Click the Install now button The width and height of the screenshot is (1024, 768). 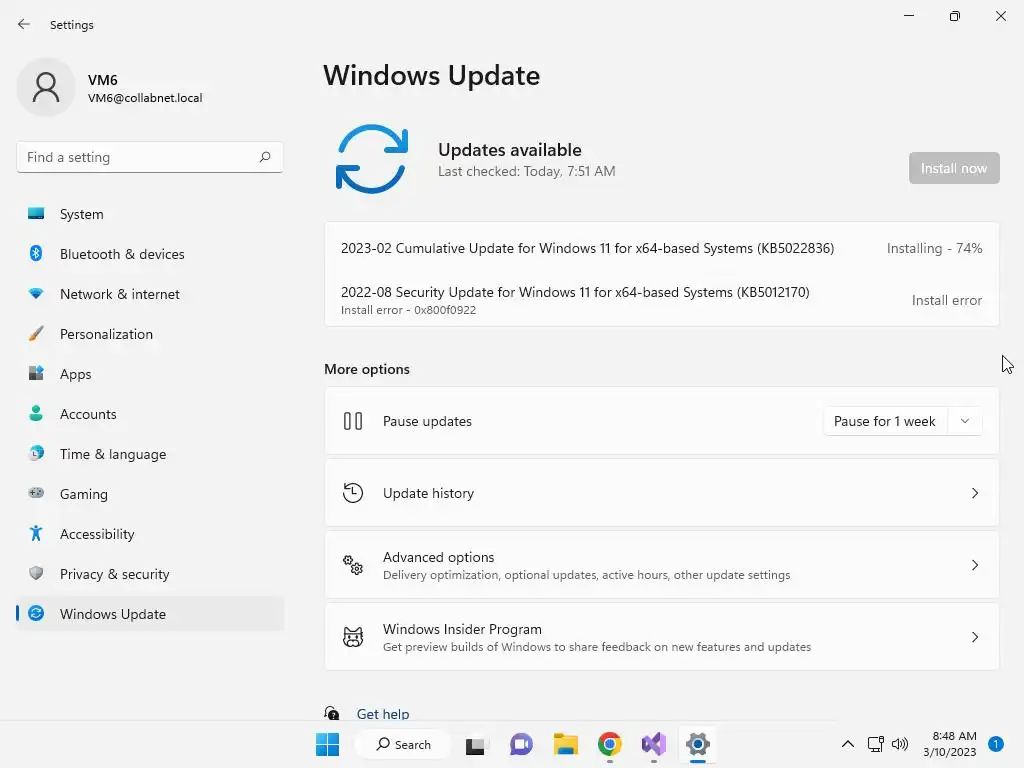pos(954,168)
